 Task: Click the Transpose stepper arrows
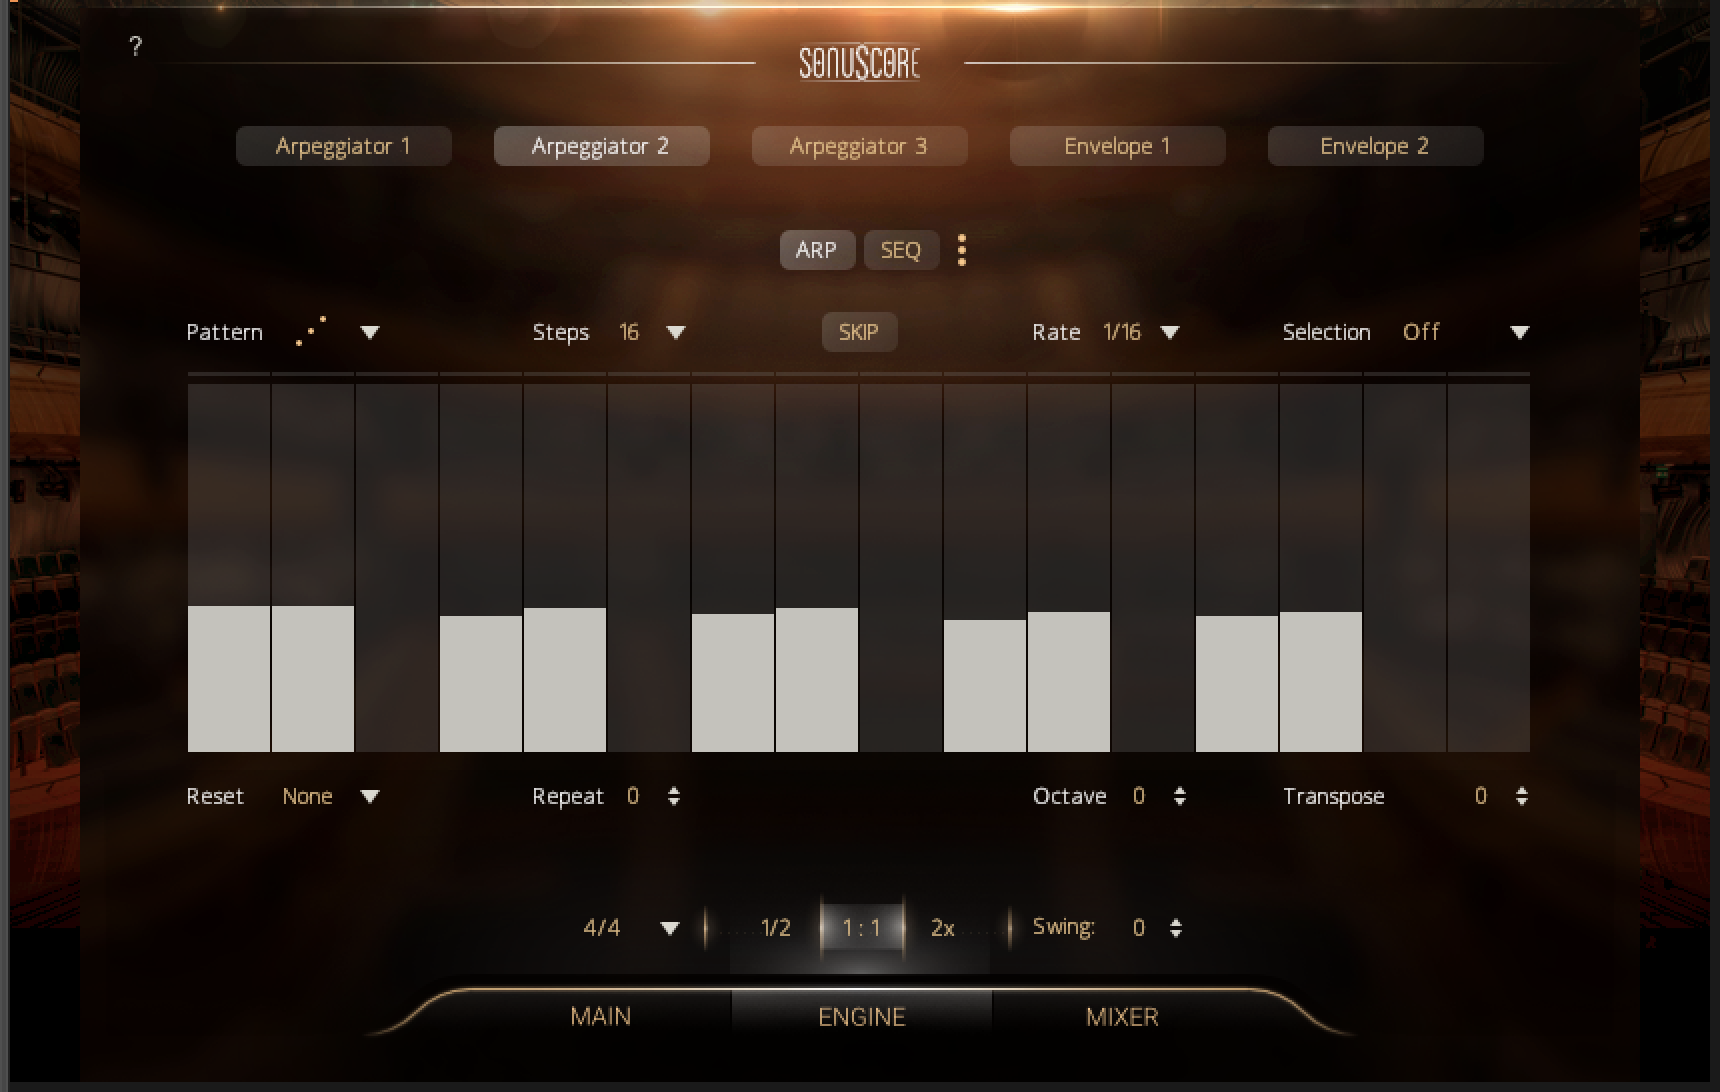tap(1521, 796)
